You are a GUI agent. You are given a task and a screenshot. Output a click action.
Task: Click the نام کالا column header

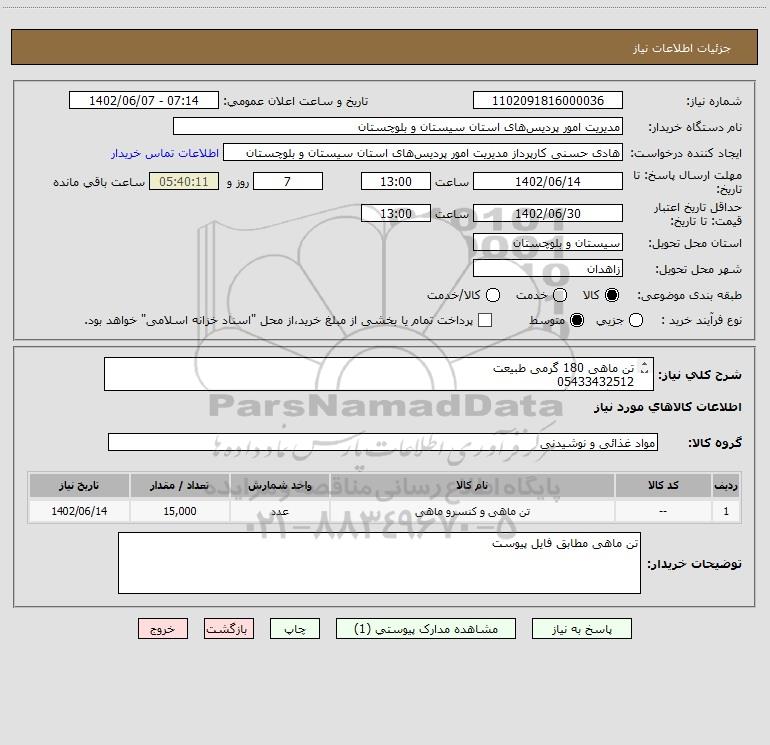point(472,486)
